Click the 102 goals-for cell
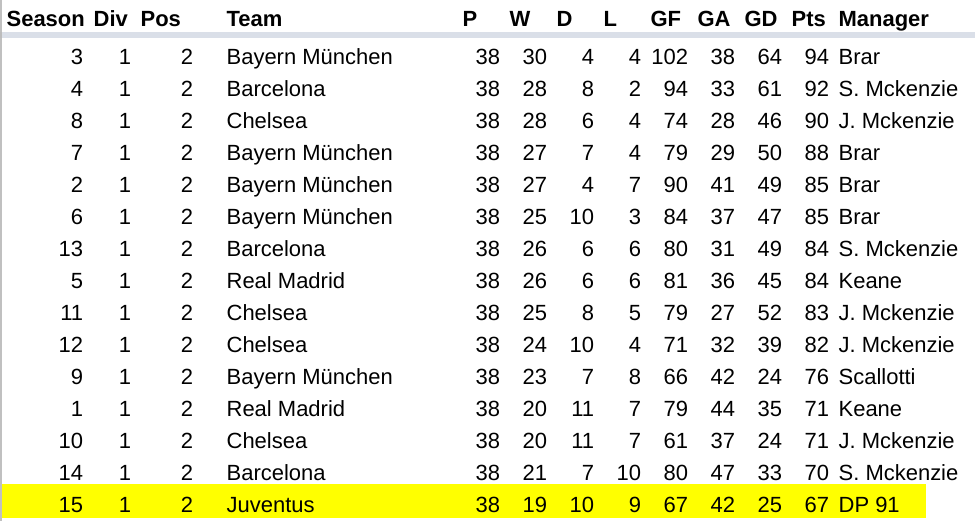This screenshot has height=521, width=975. tap(669, 57)
